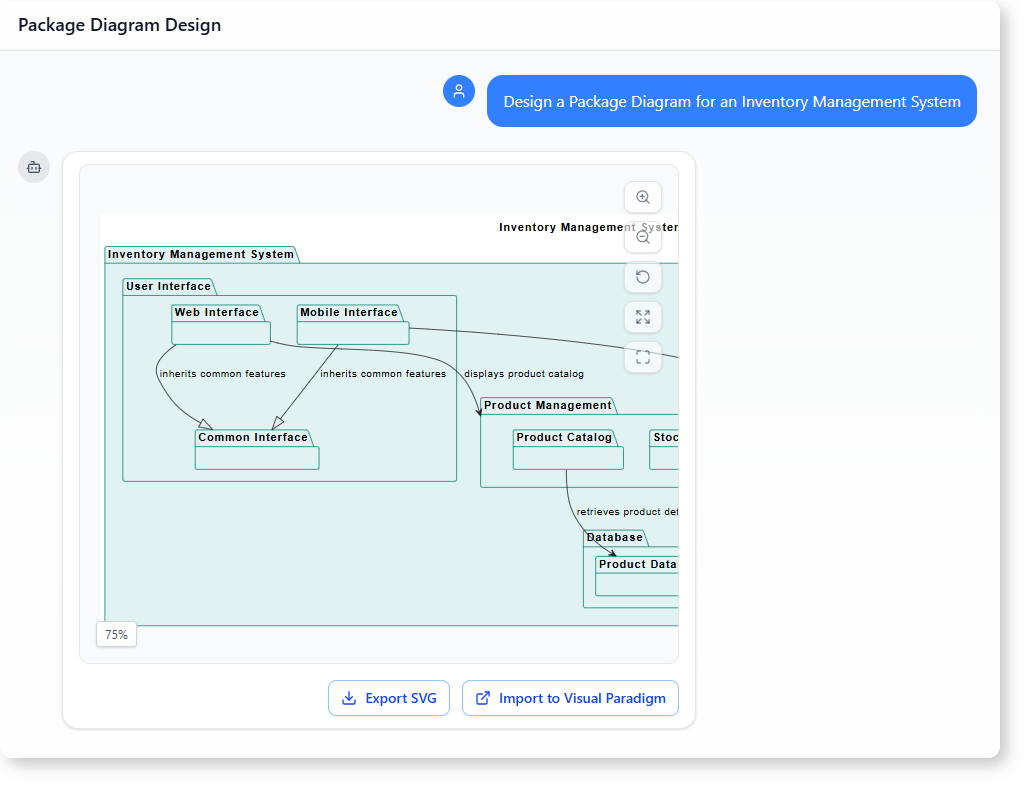Zoom in on the diagram

(x=643, y=197)
